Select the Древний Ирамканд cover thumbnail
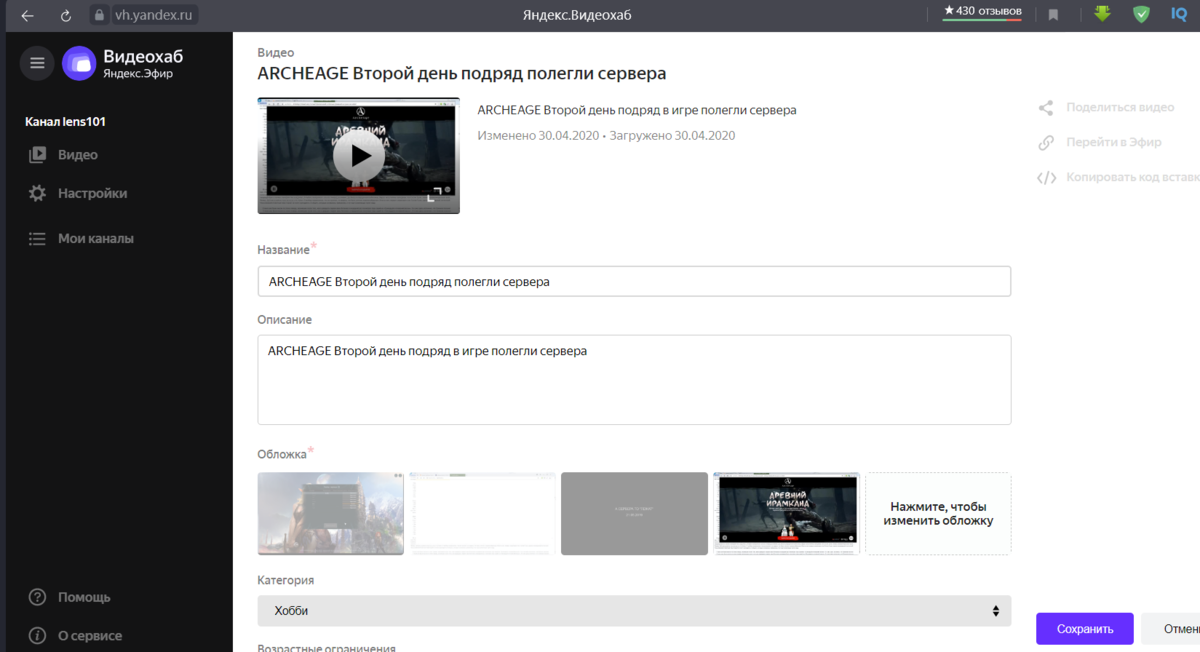 pyautogui.click(x=786, y=514)
